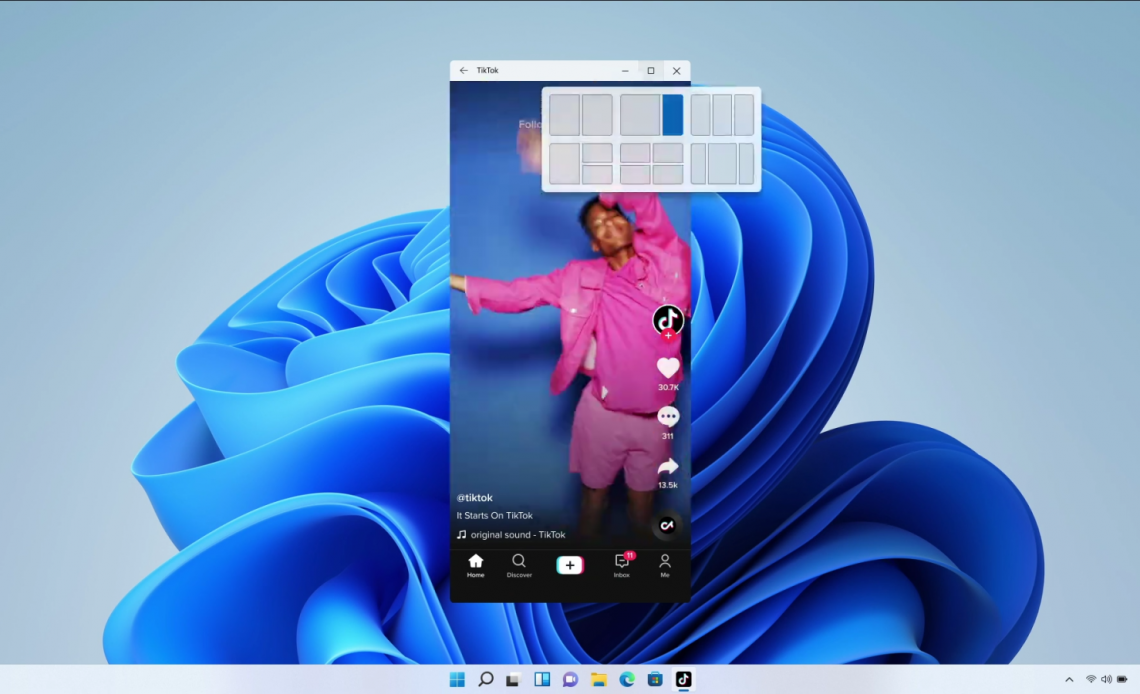This screenshot has width=1140, height=694.
Task: Open the comments speech bubble icon
Action: (x=667, y=416)
